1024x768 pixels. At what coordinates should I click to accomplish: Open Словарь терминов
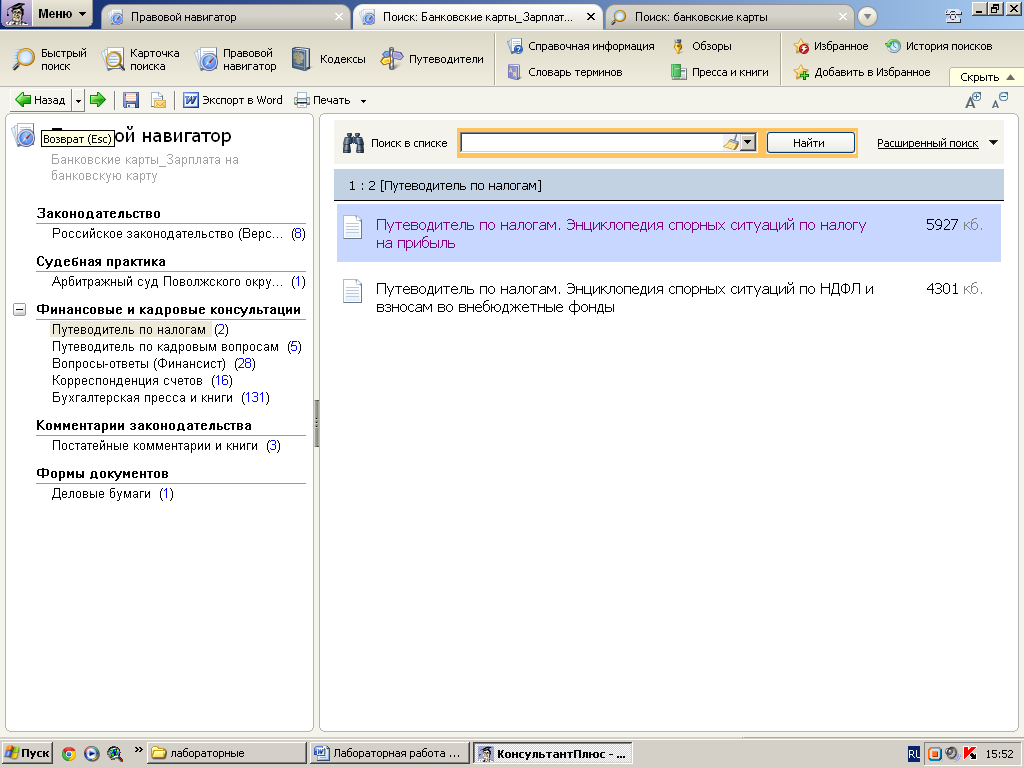tap(566, 72)
